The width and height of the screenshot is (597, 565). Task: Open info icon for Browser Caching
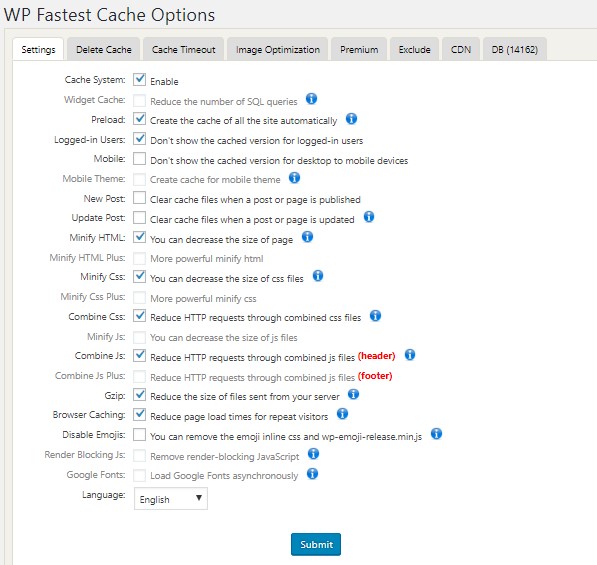pyautogui.click(x=342, y=414)
